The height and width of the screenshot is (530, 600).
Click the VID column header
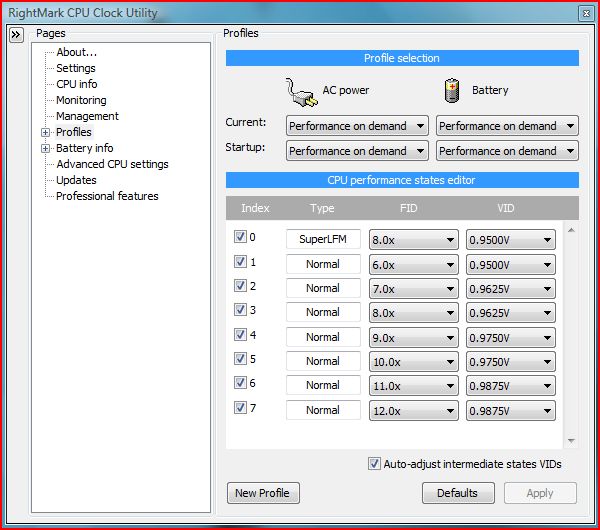tap(505, 208)
